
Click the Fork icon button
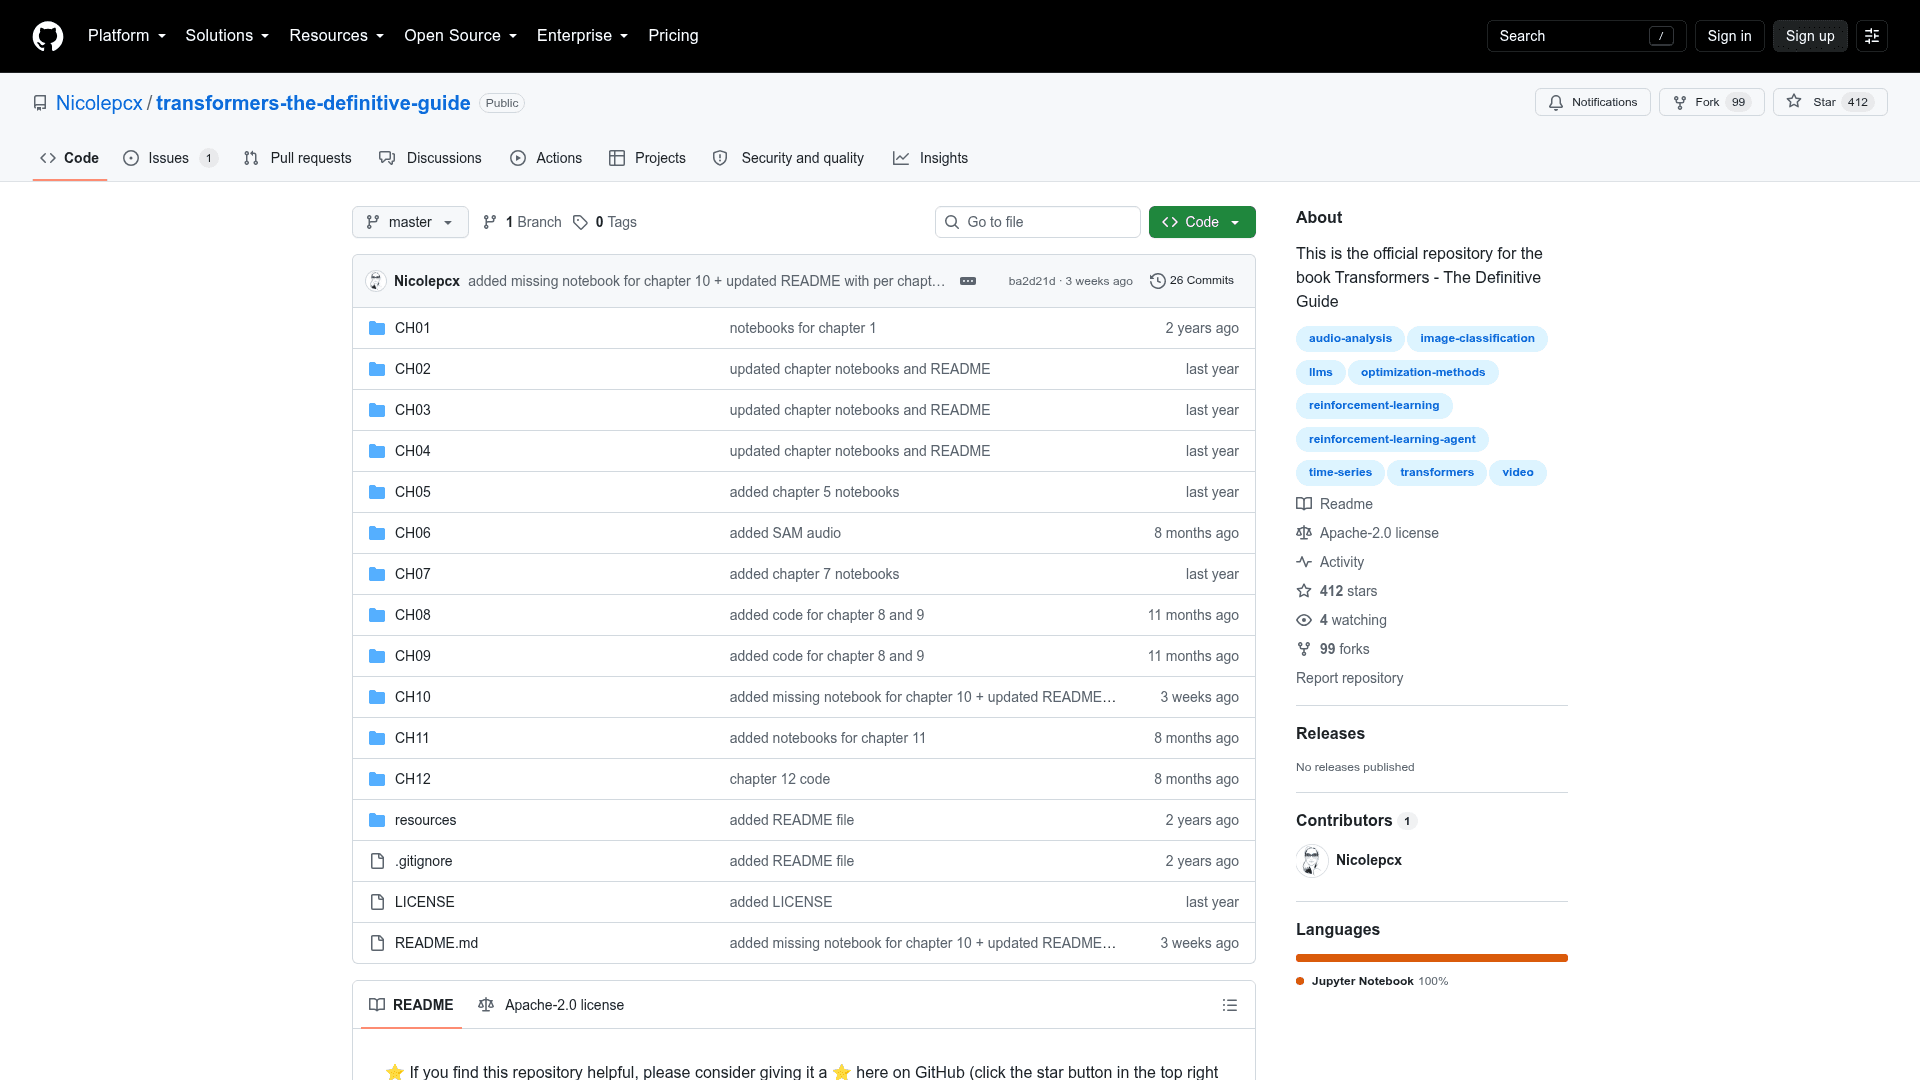click(x=1680, y=102)
